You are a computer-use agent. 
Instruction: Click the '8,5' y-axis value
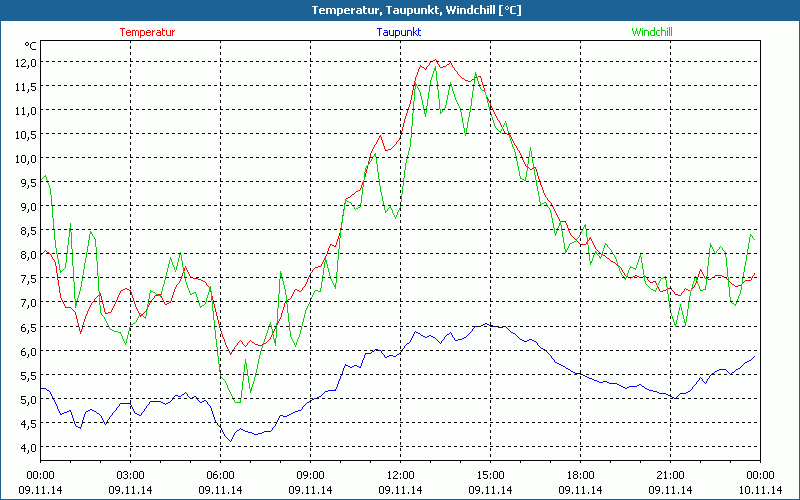click(30, 231)
